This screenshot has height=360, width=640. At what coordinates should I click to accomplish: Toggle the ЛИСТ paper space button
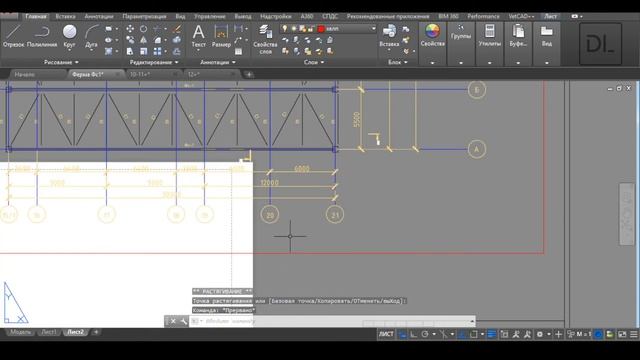[x=386, y=334]
